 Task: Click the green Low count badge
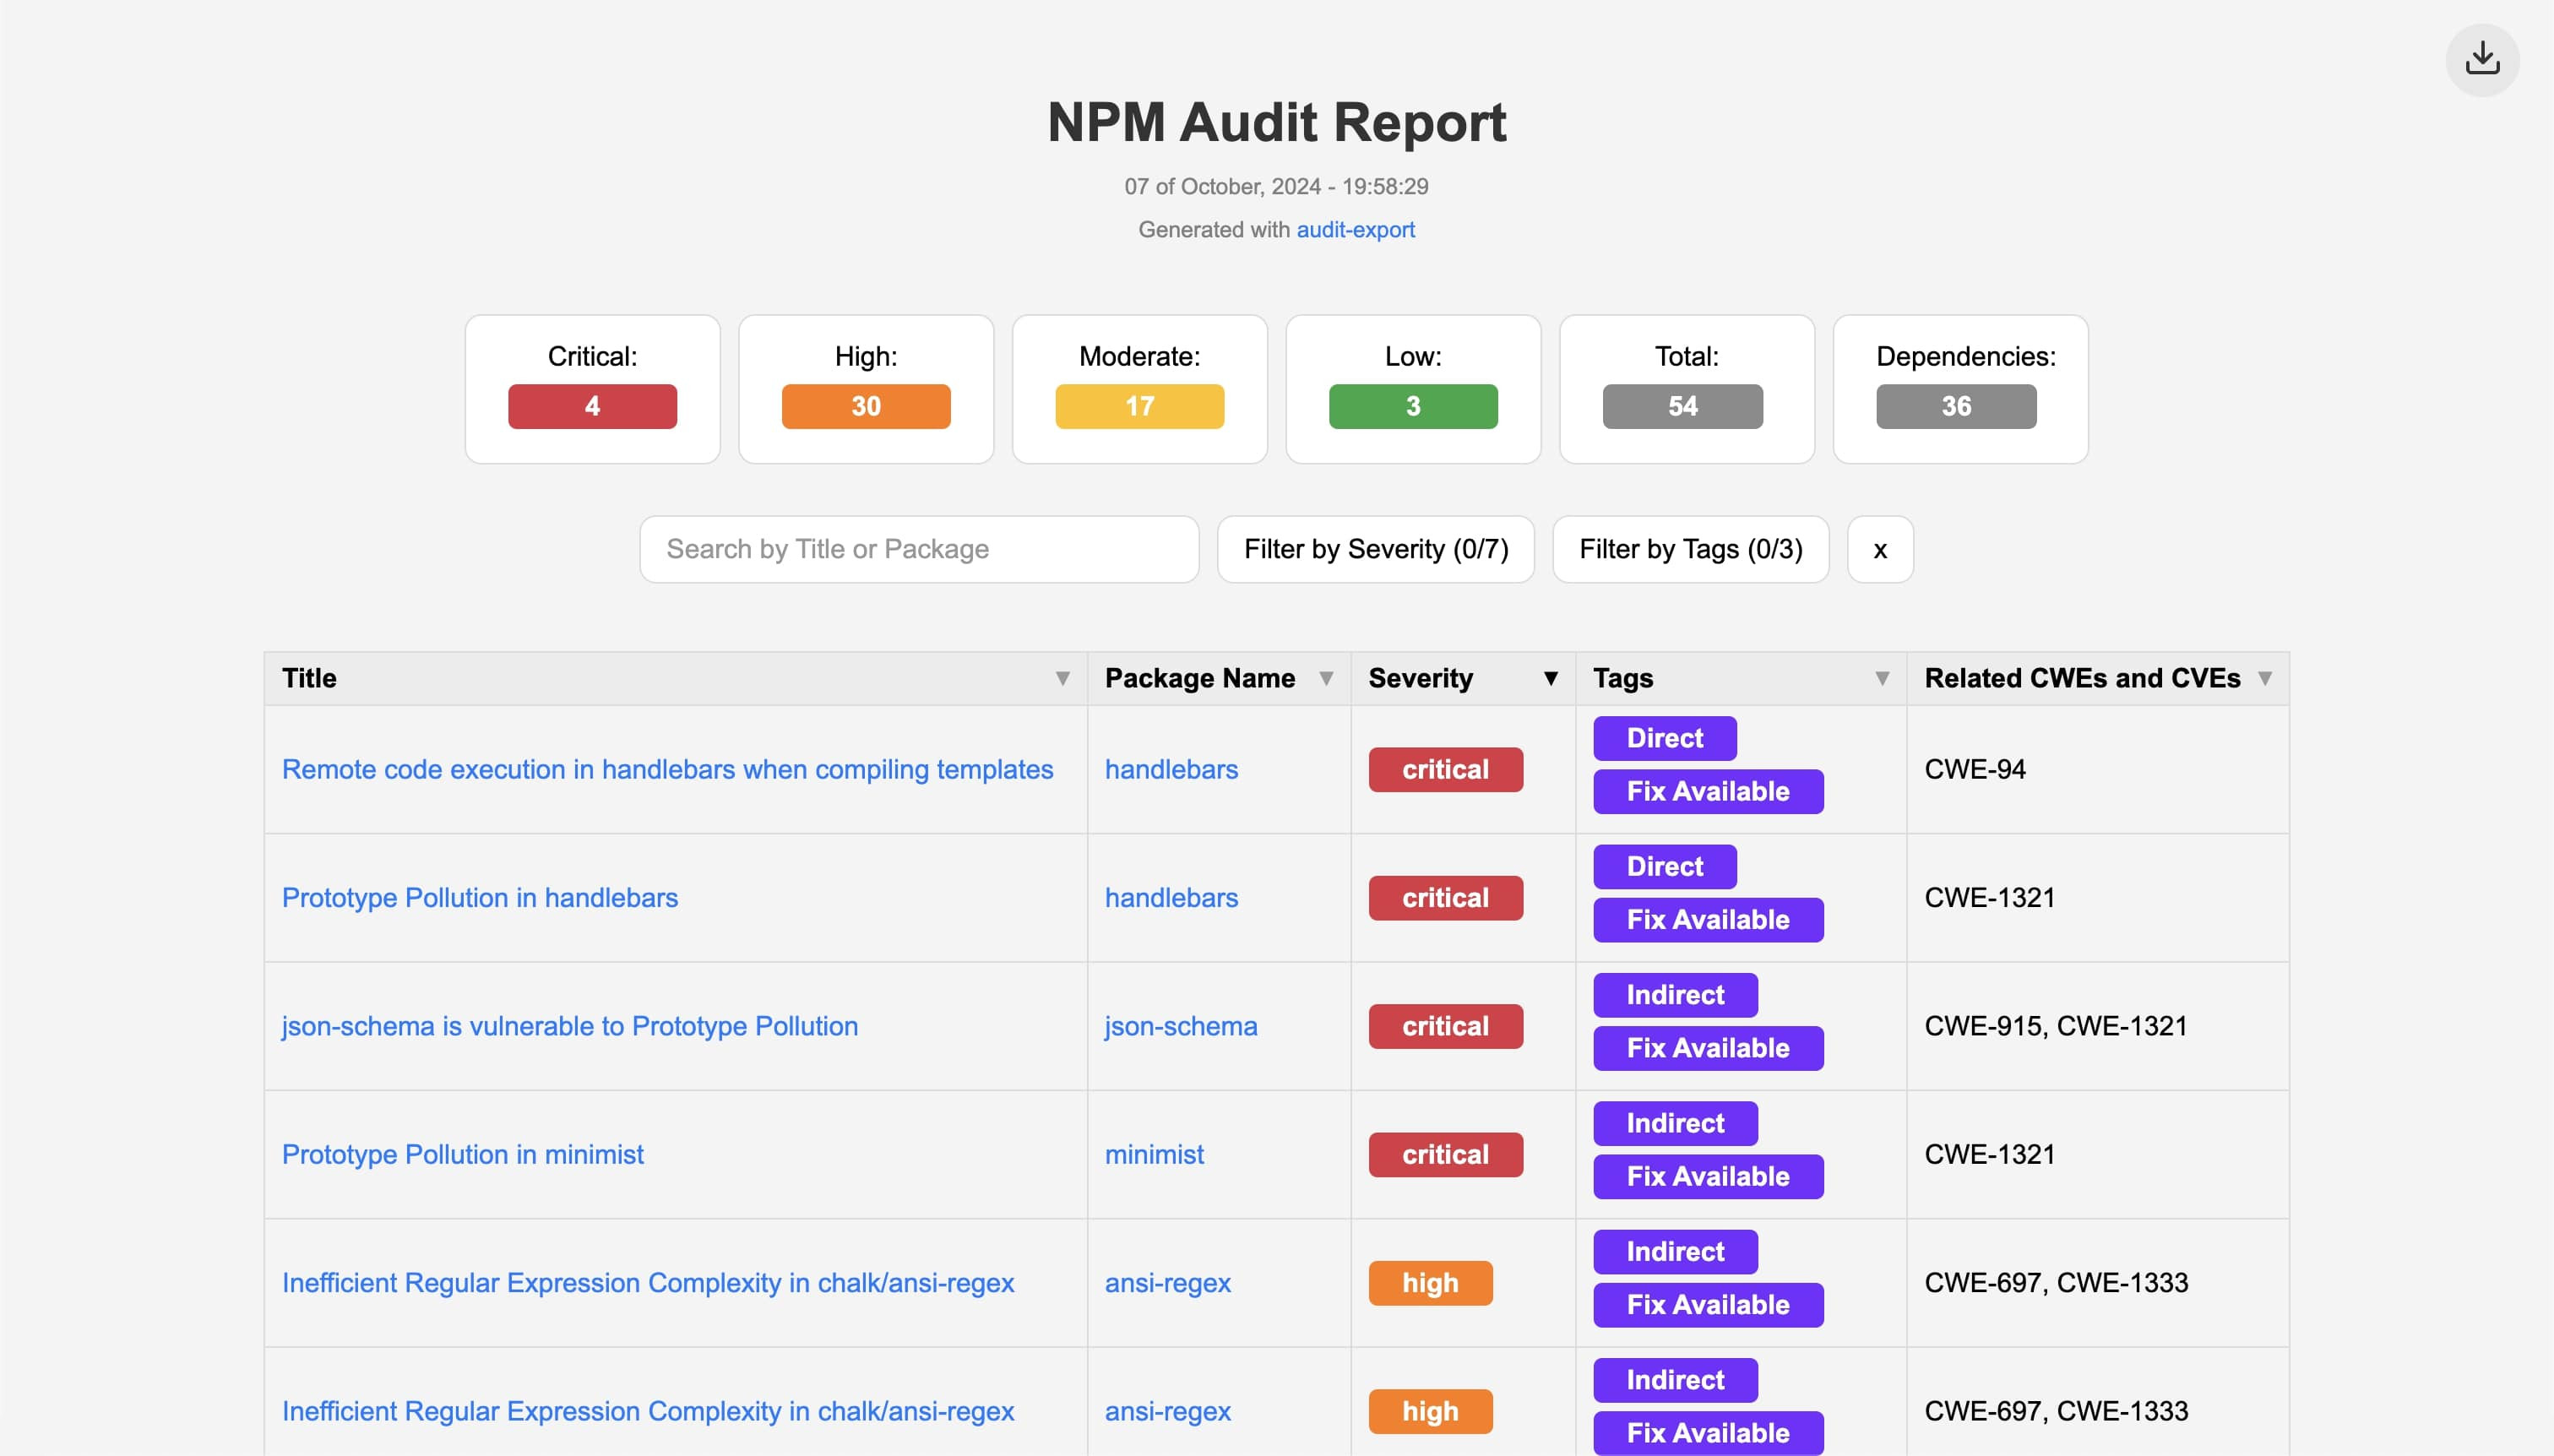(x=1412, y=407)
